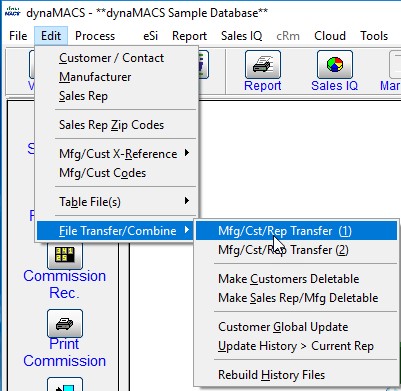Click Commission Rec. sidebar label
Viewport: 401px width, 391px height.
pyautogui.click(x=65, y=284)
